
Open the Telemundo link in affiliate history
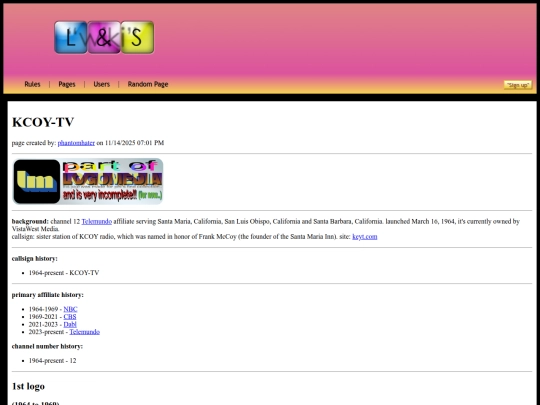tap(84, 332)
